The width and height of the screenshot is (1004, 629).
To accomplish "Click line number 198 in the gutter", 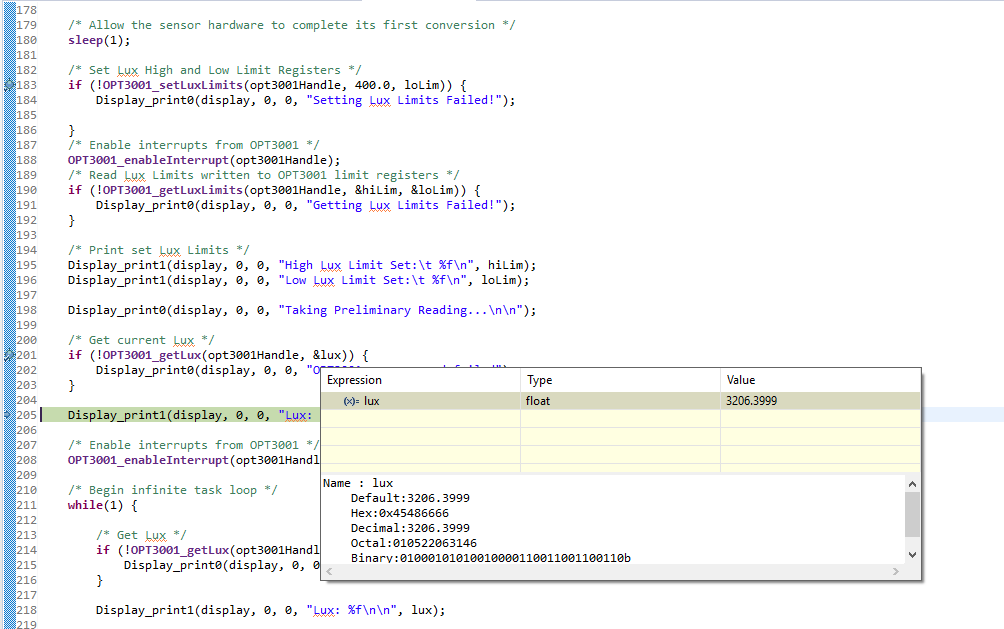I will click(26, 310).
